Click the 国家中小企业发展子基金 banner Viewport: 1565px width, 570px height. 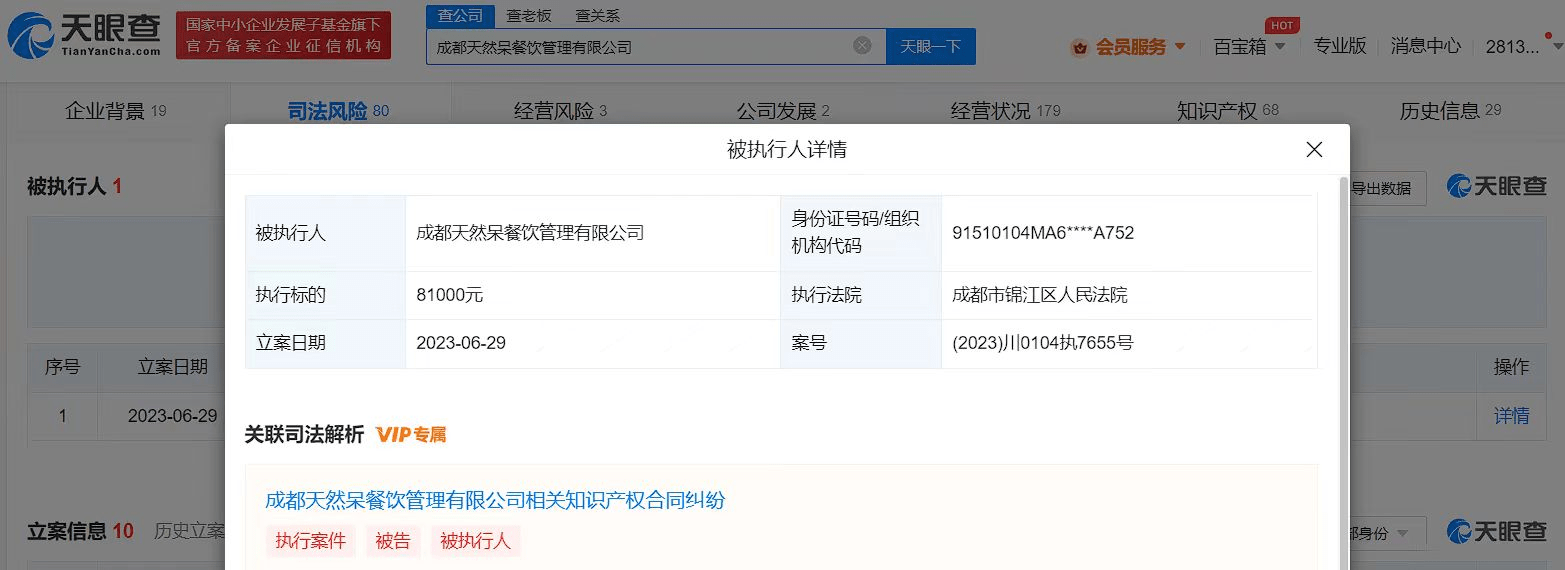(x=284, y=35)
